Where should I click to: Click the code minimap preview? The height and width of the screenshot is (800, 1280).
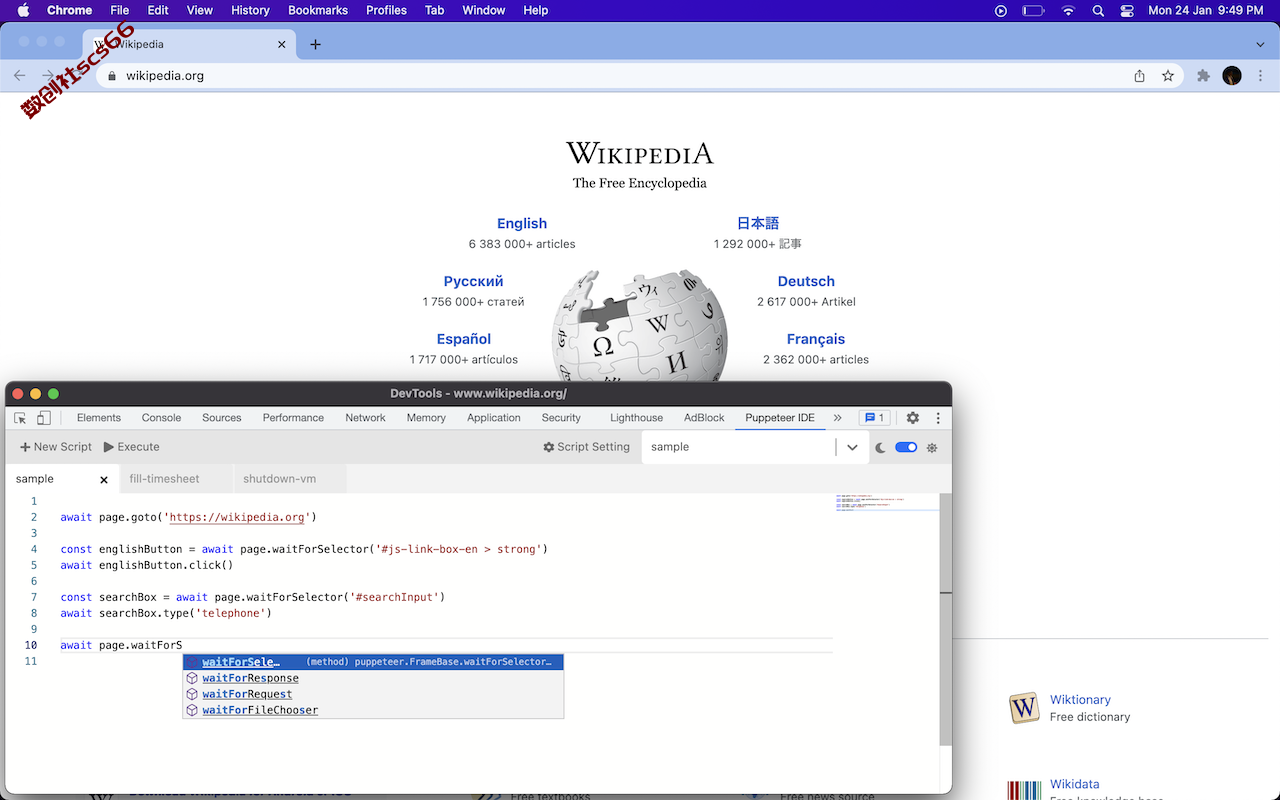pos(886,502)
